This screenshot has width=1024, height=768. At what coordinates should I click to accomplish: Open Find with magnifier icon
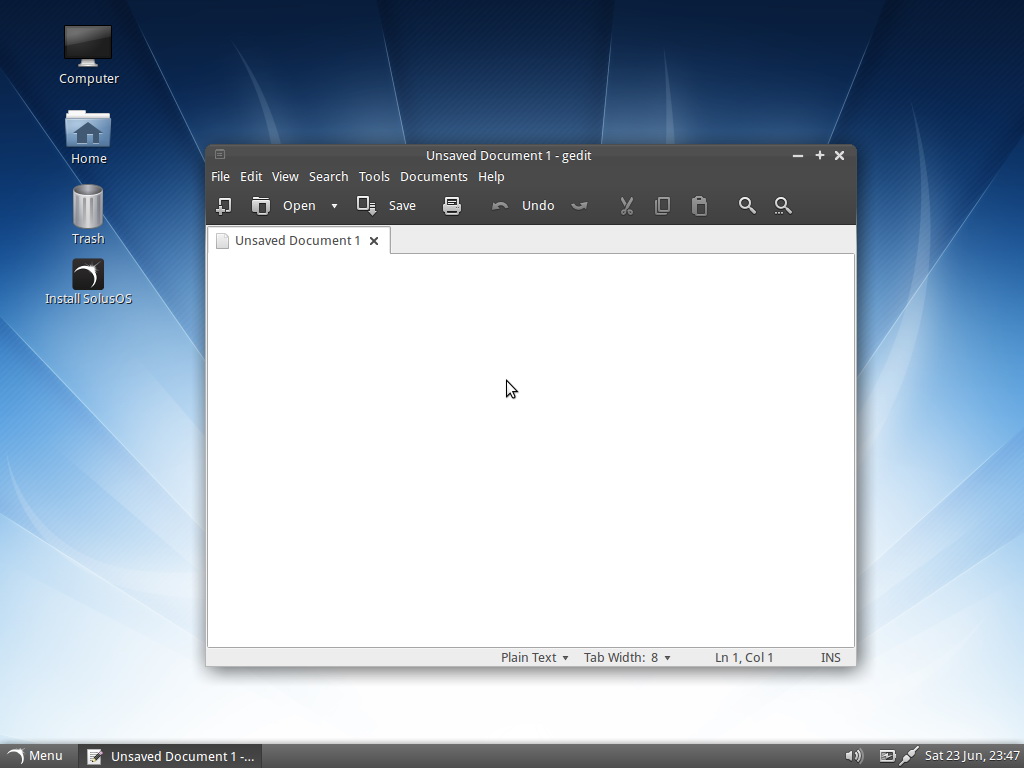[747, 206]
